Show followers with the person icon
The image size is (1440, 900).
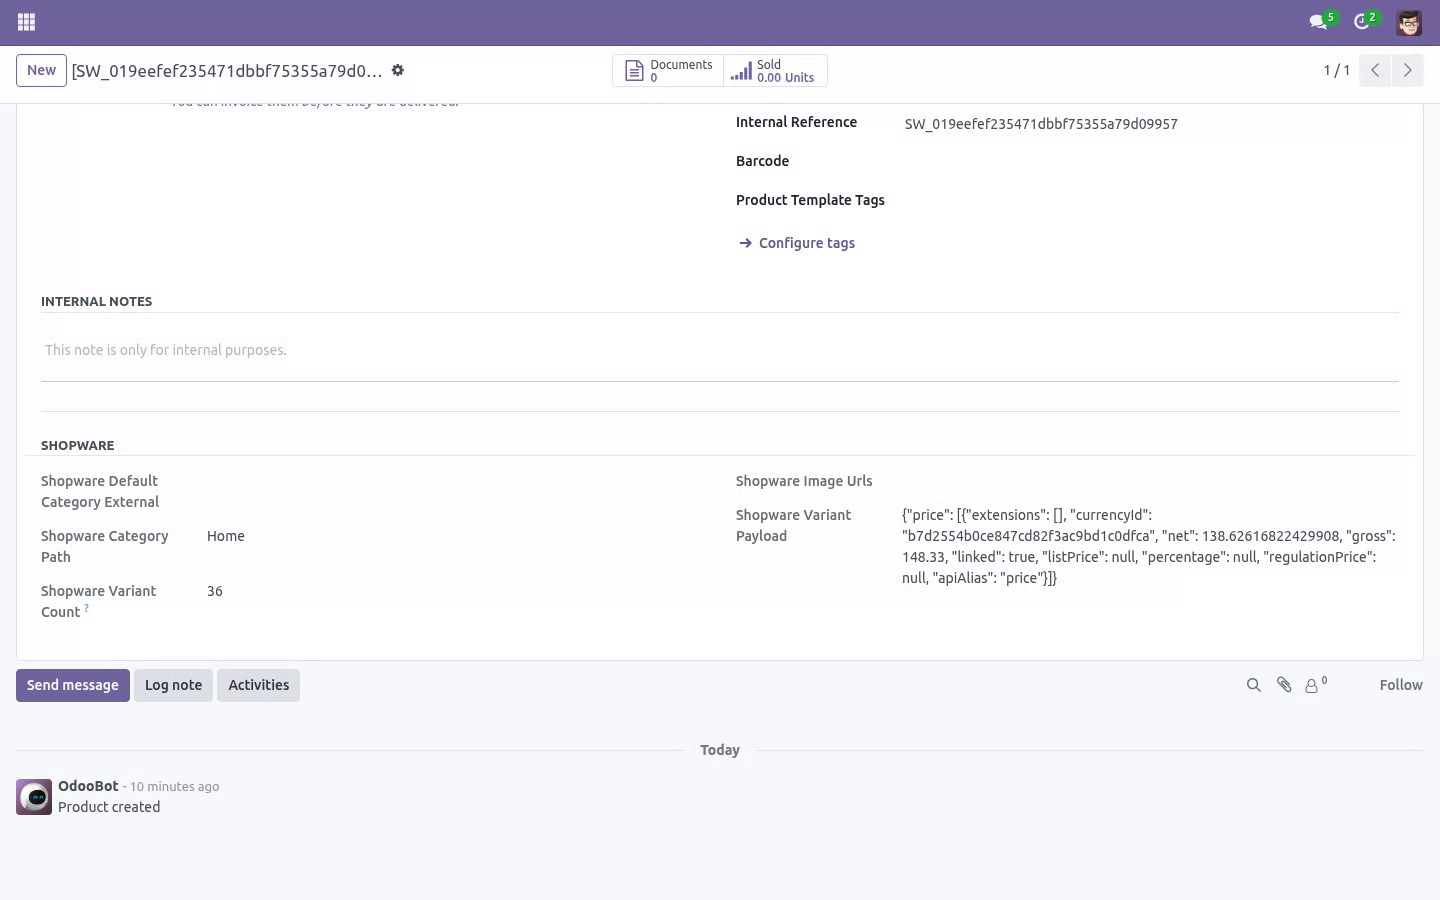pos(1315,685)
